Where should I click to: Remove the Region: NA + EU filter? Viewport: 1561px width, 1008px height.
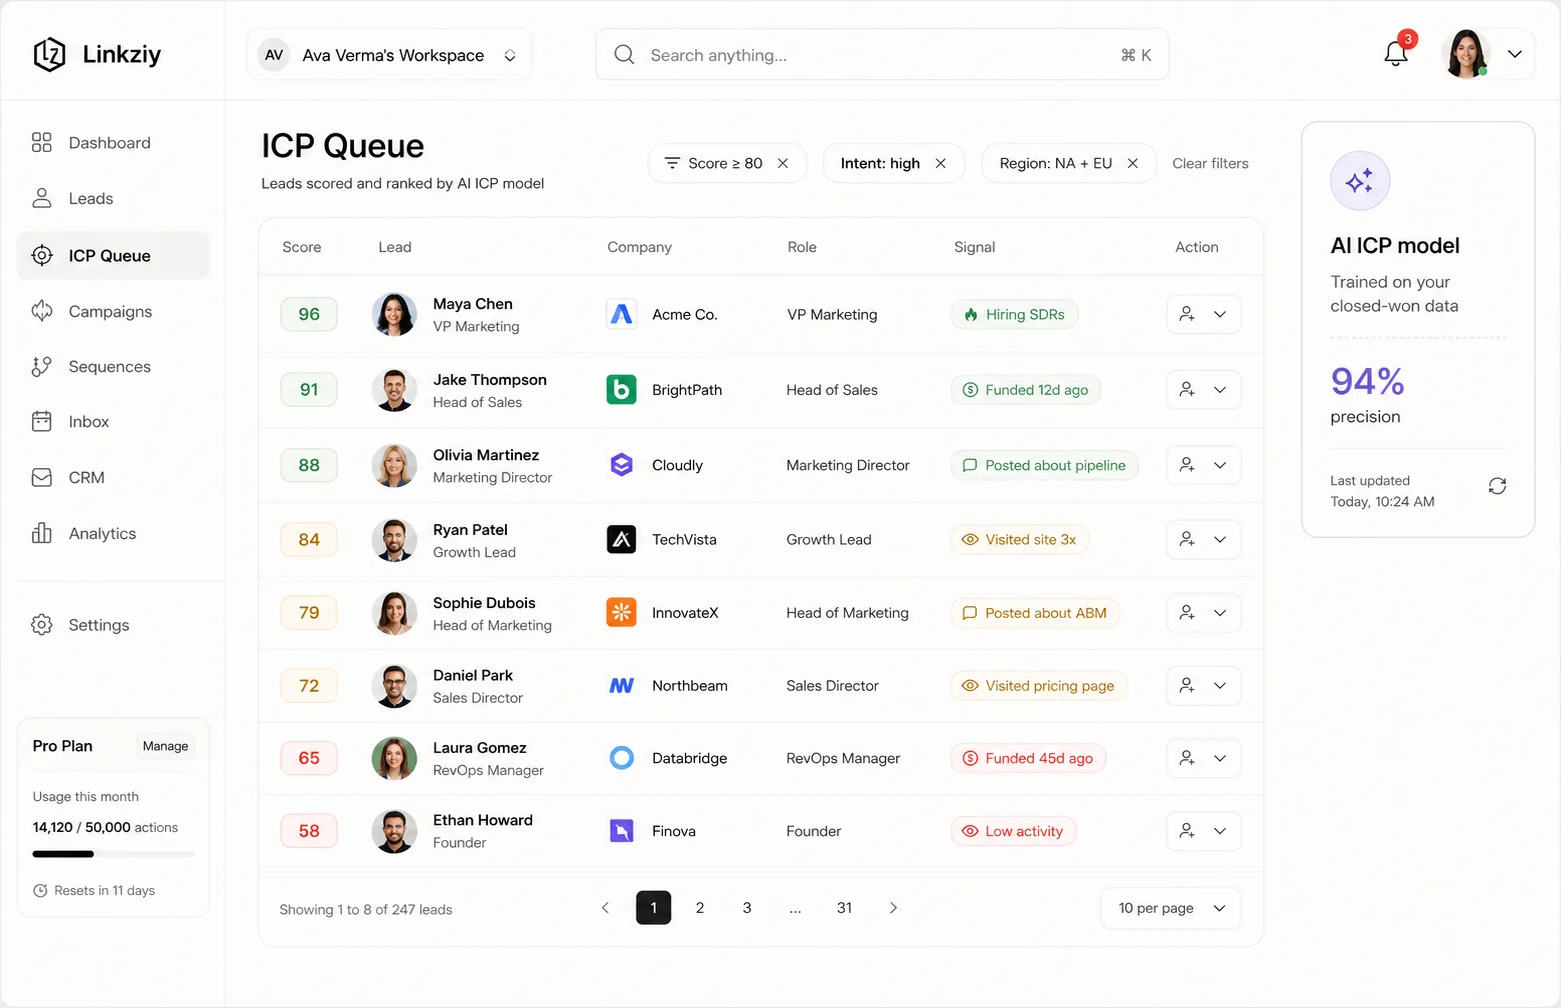point(1133,163)
